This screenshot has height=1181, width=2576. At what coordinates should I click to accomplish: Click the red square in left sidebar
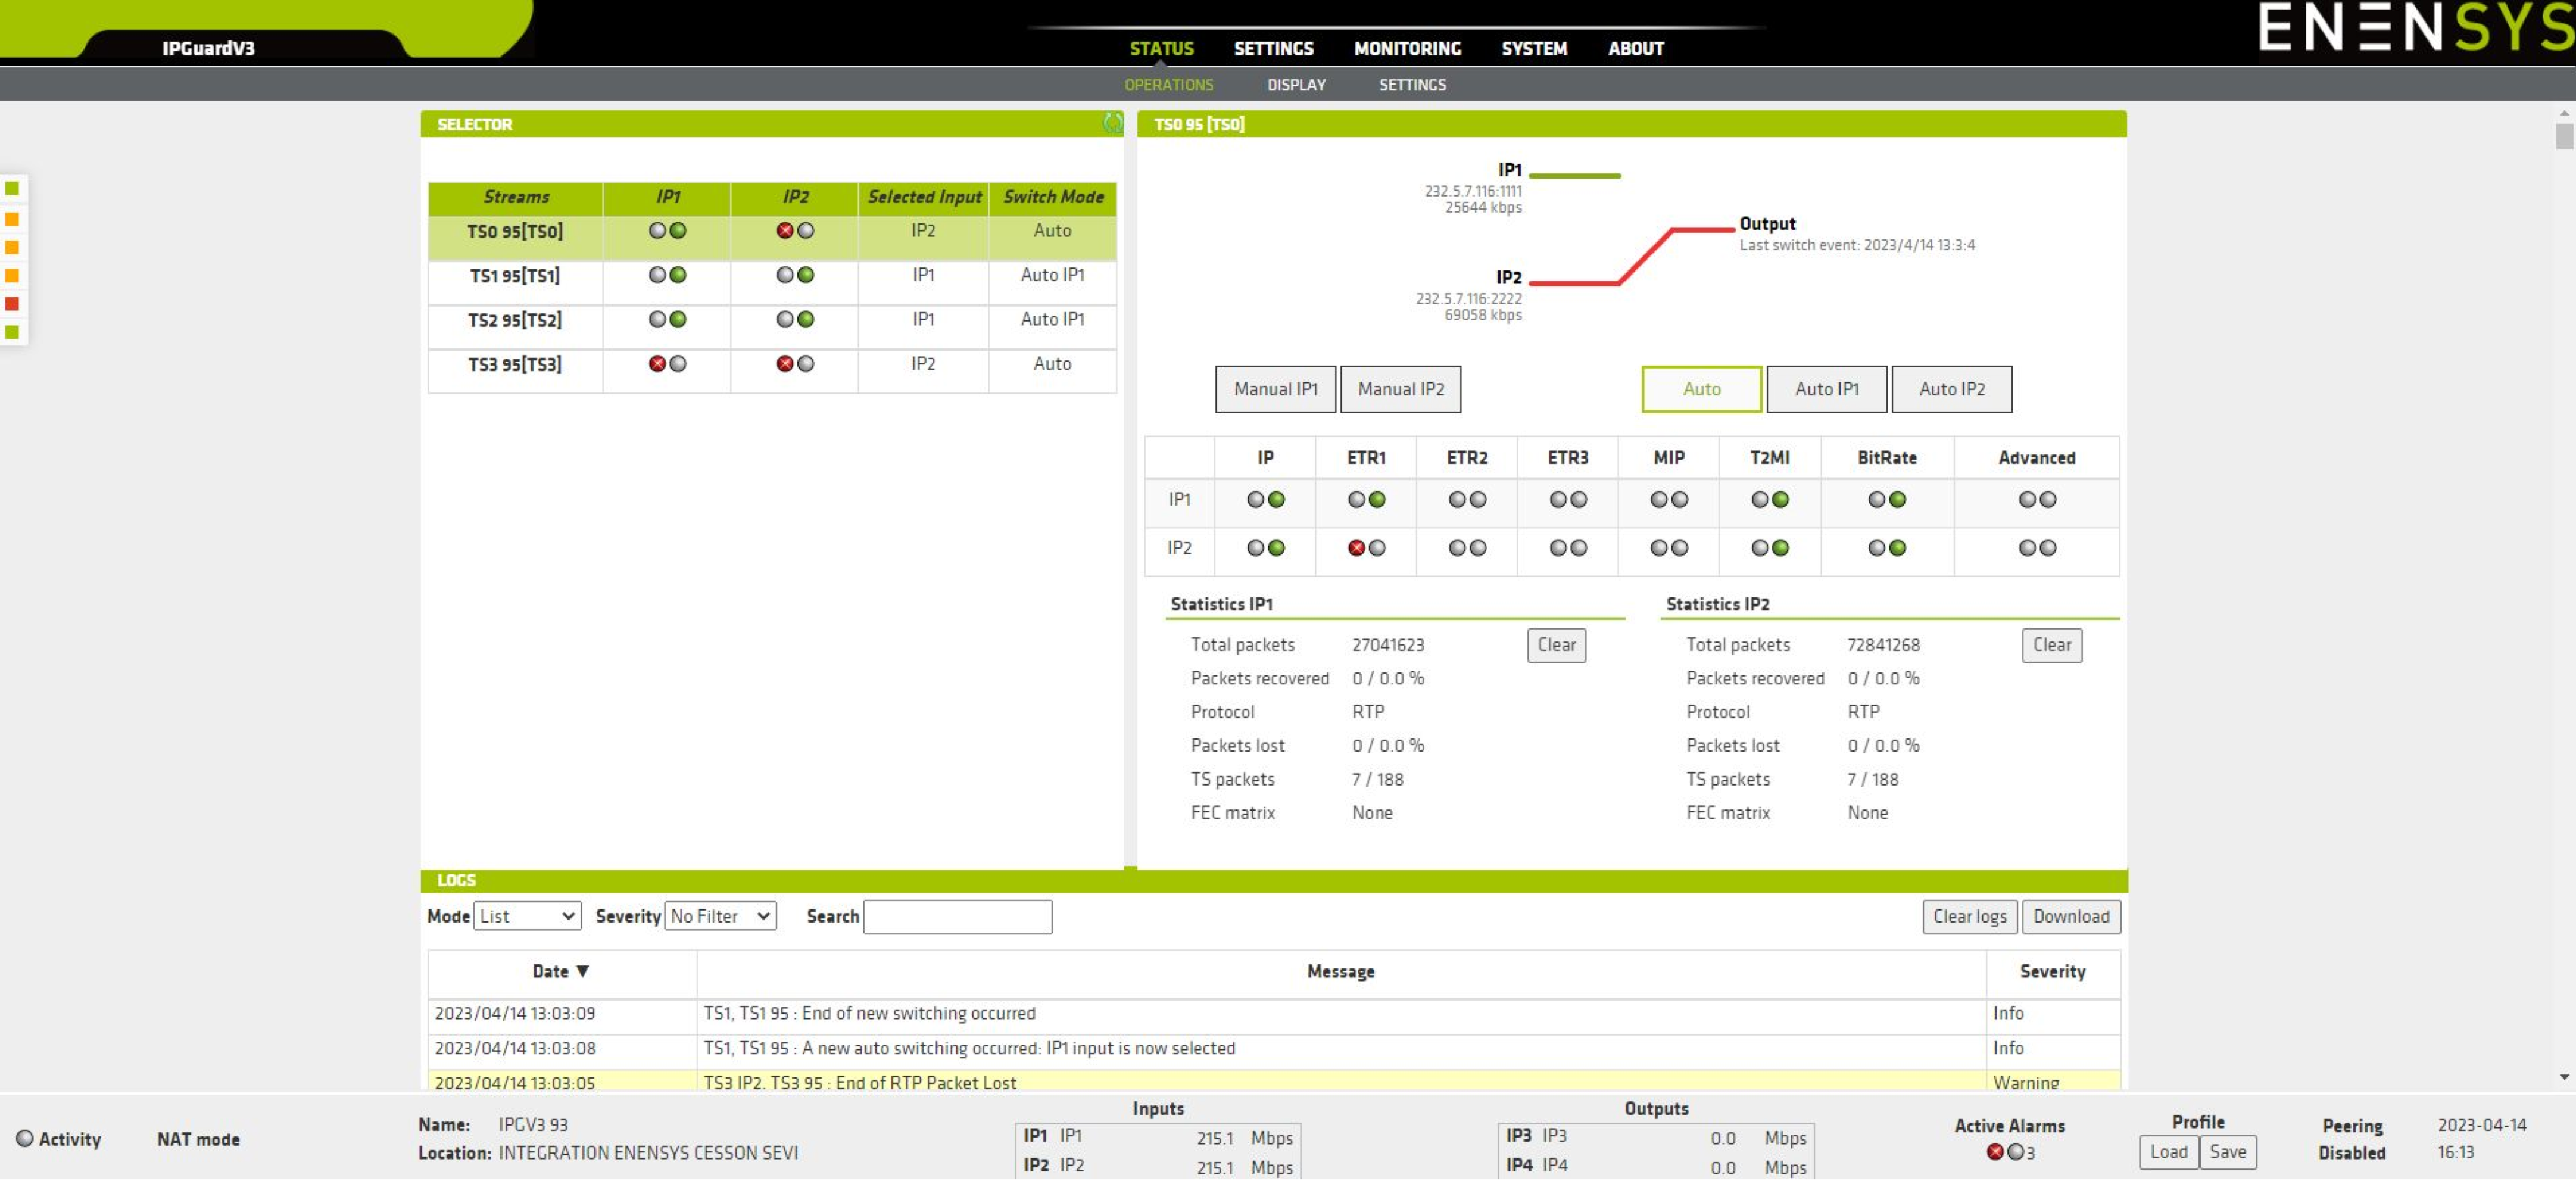[12, 304]
